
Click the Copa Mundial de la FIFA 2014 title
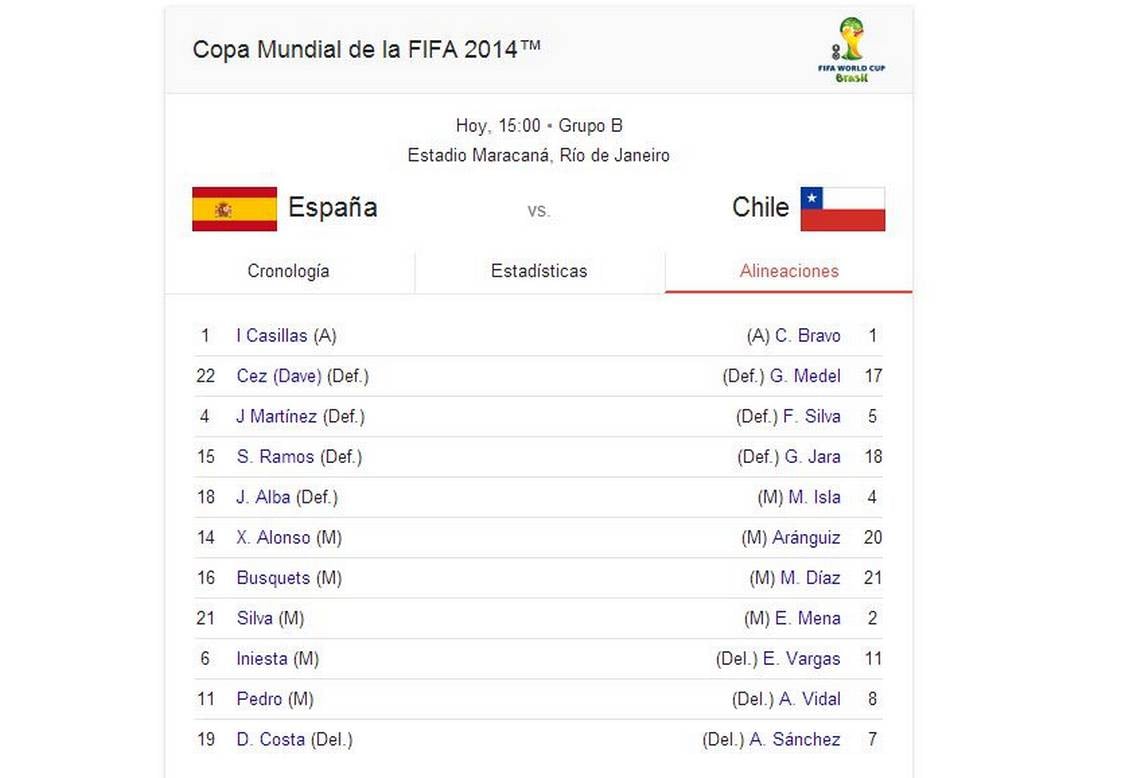coord(366,49)
